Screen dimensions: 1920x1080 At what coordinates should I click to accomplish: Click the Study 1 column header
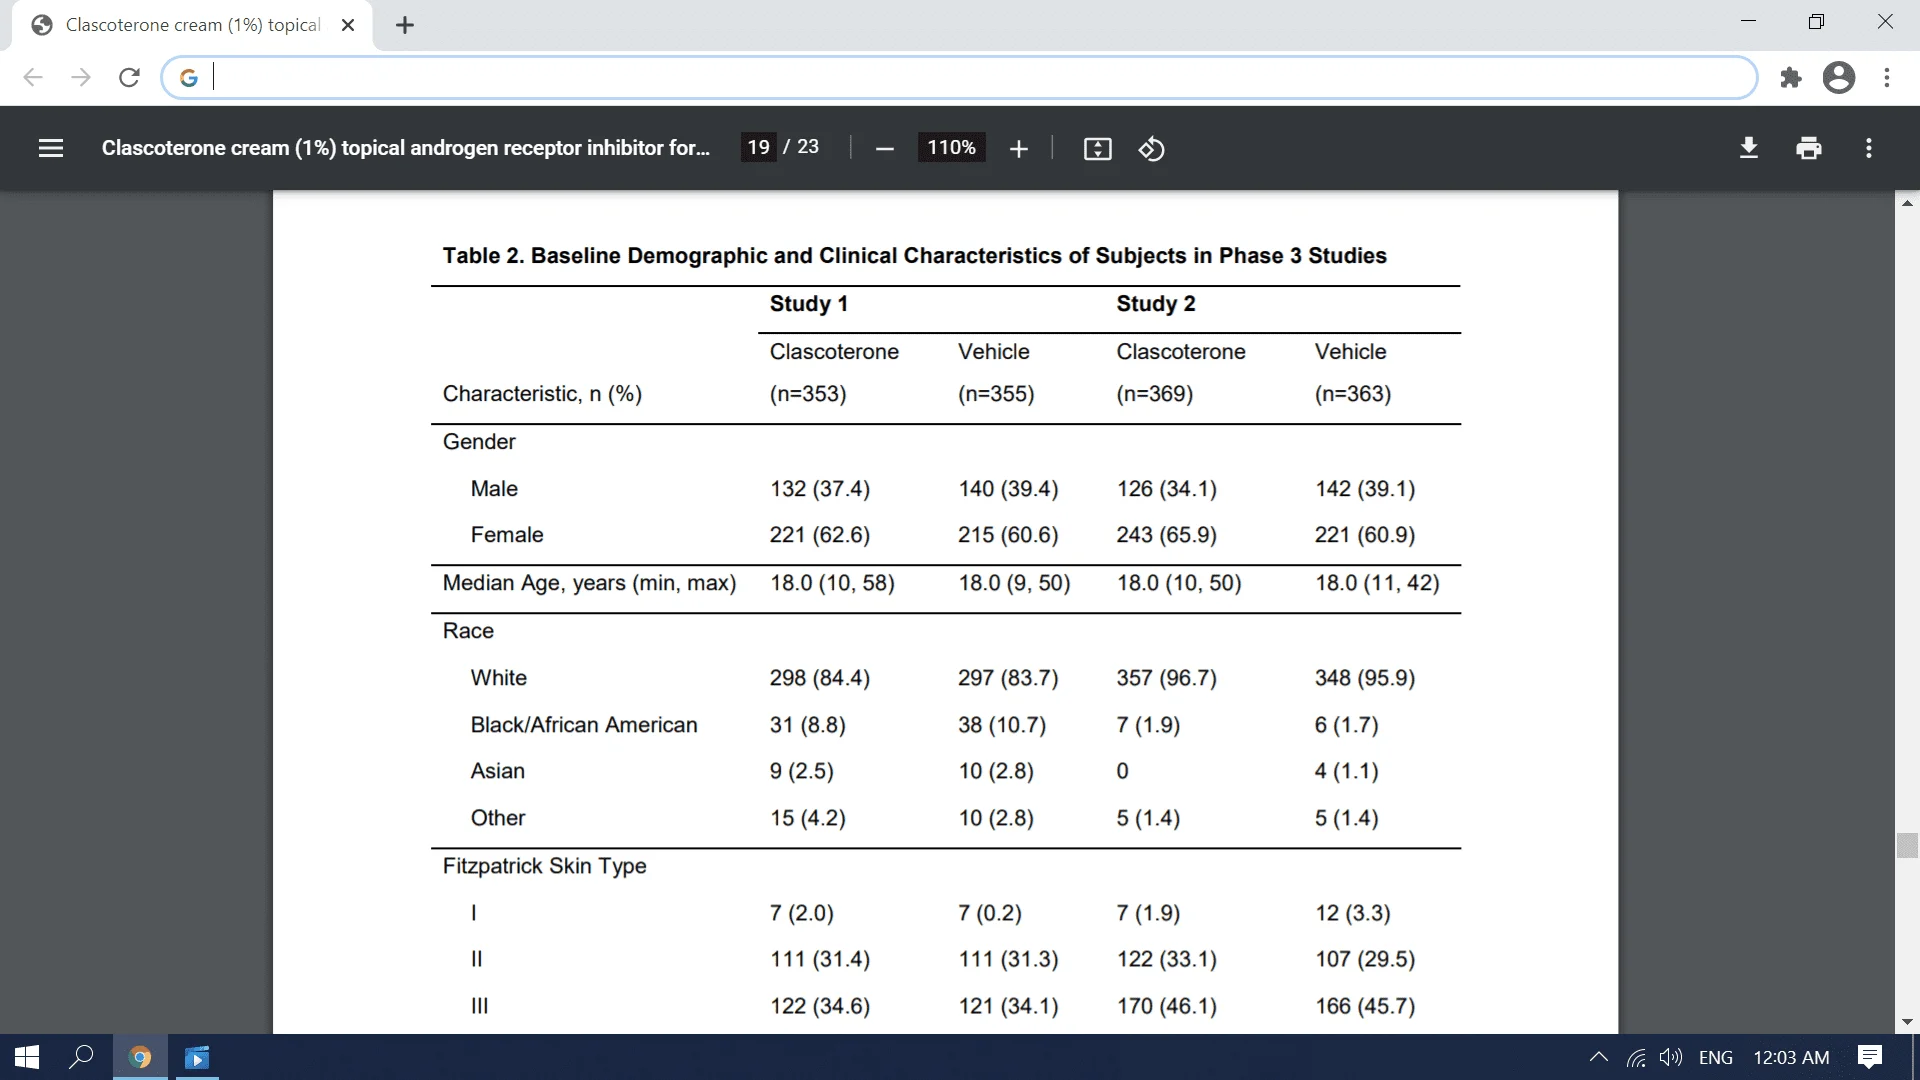[808, 303]
